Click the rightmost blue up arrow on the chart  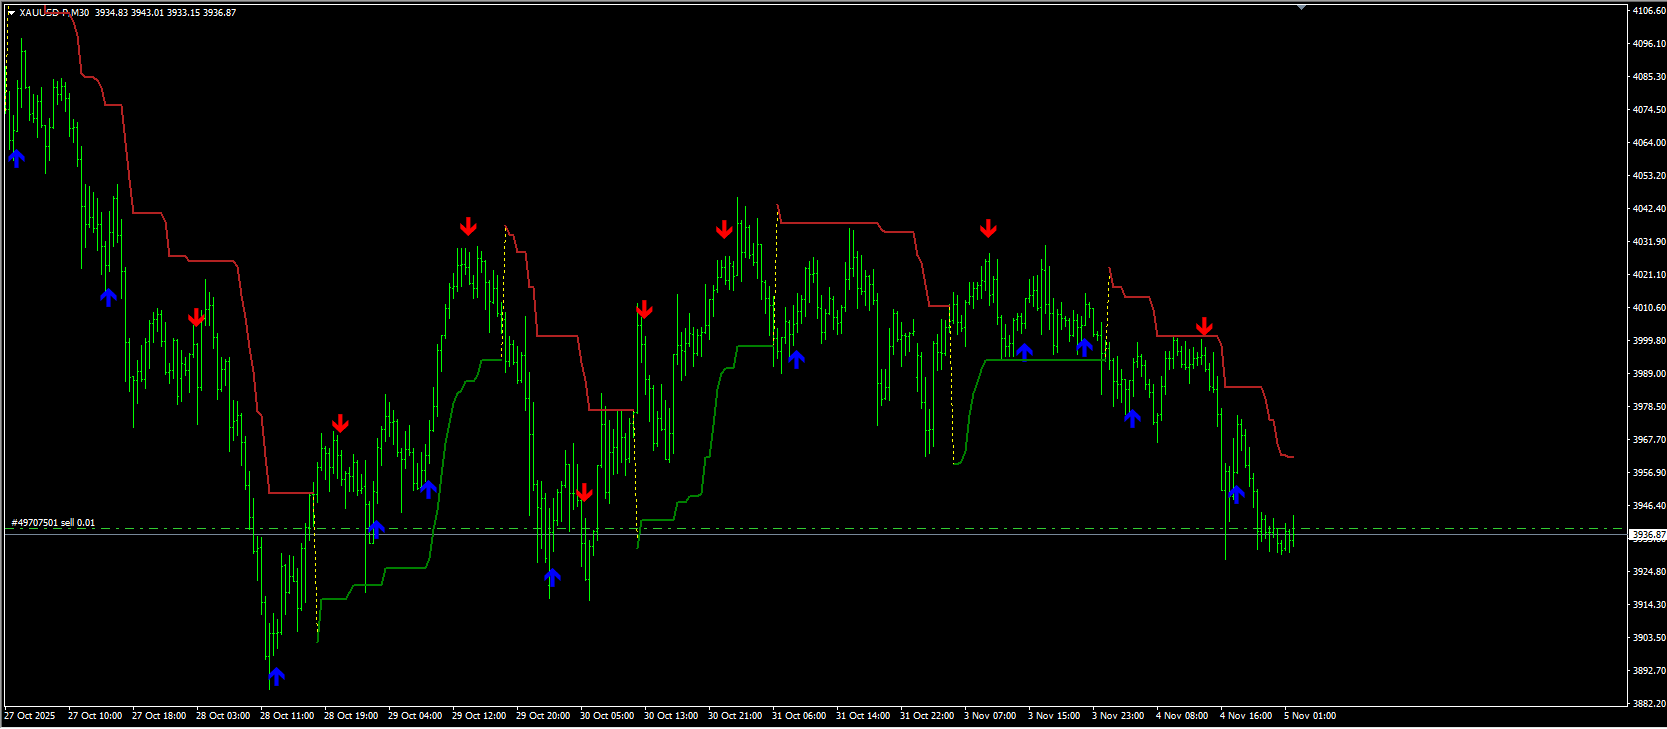coord(1236,494)
